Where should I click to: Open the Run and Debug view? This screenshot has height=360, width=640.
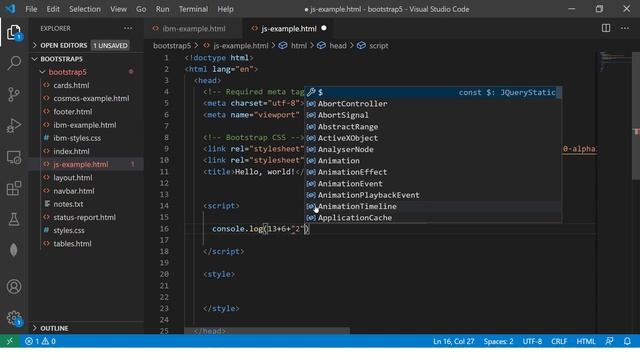tap(14, 126)
